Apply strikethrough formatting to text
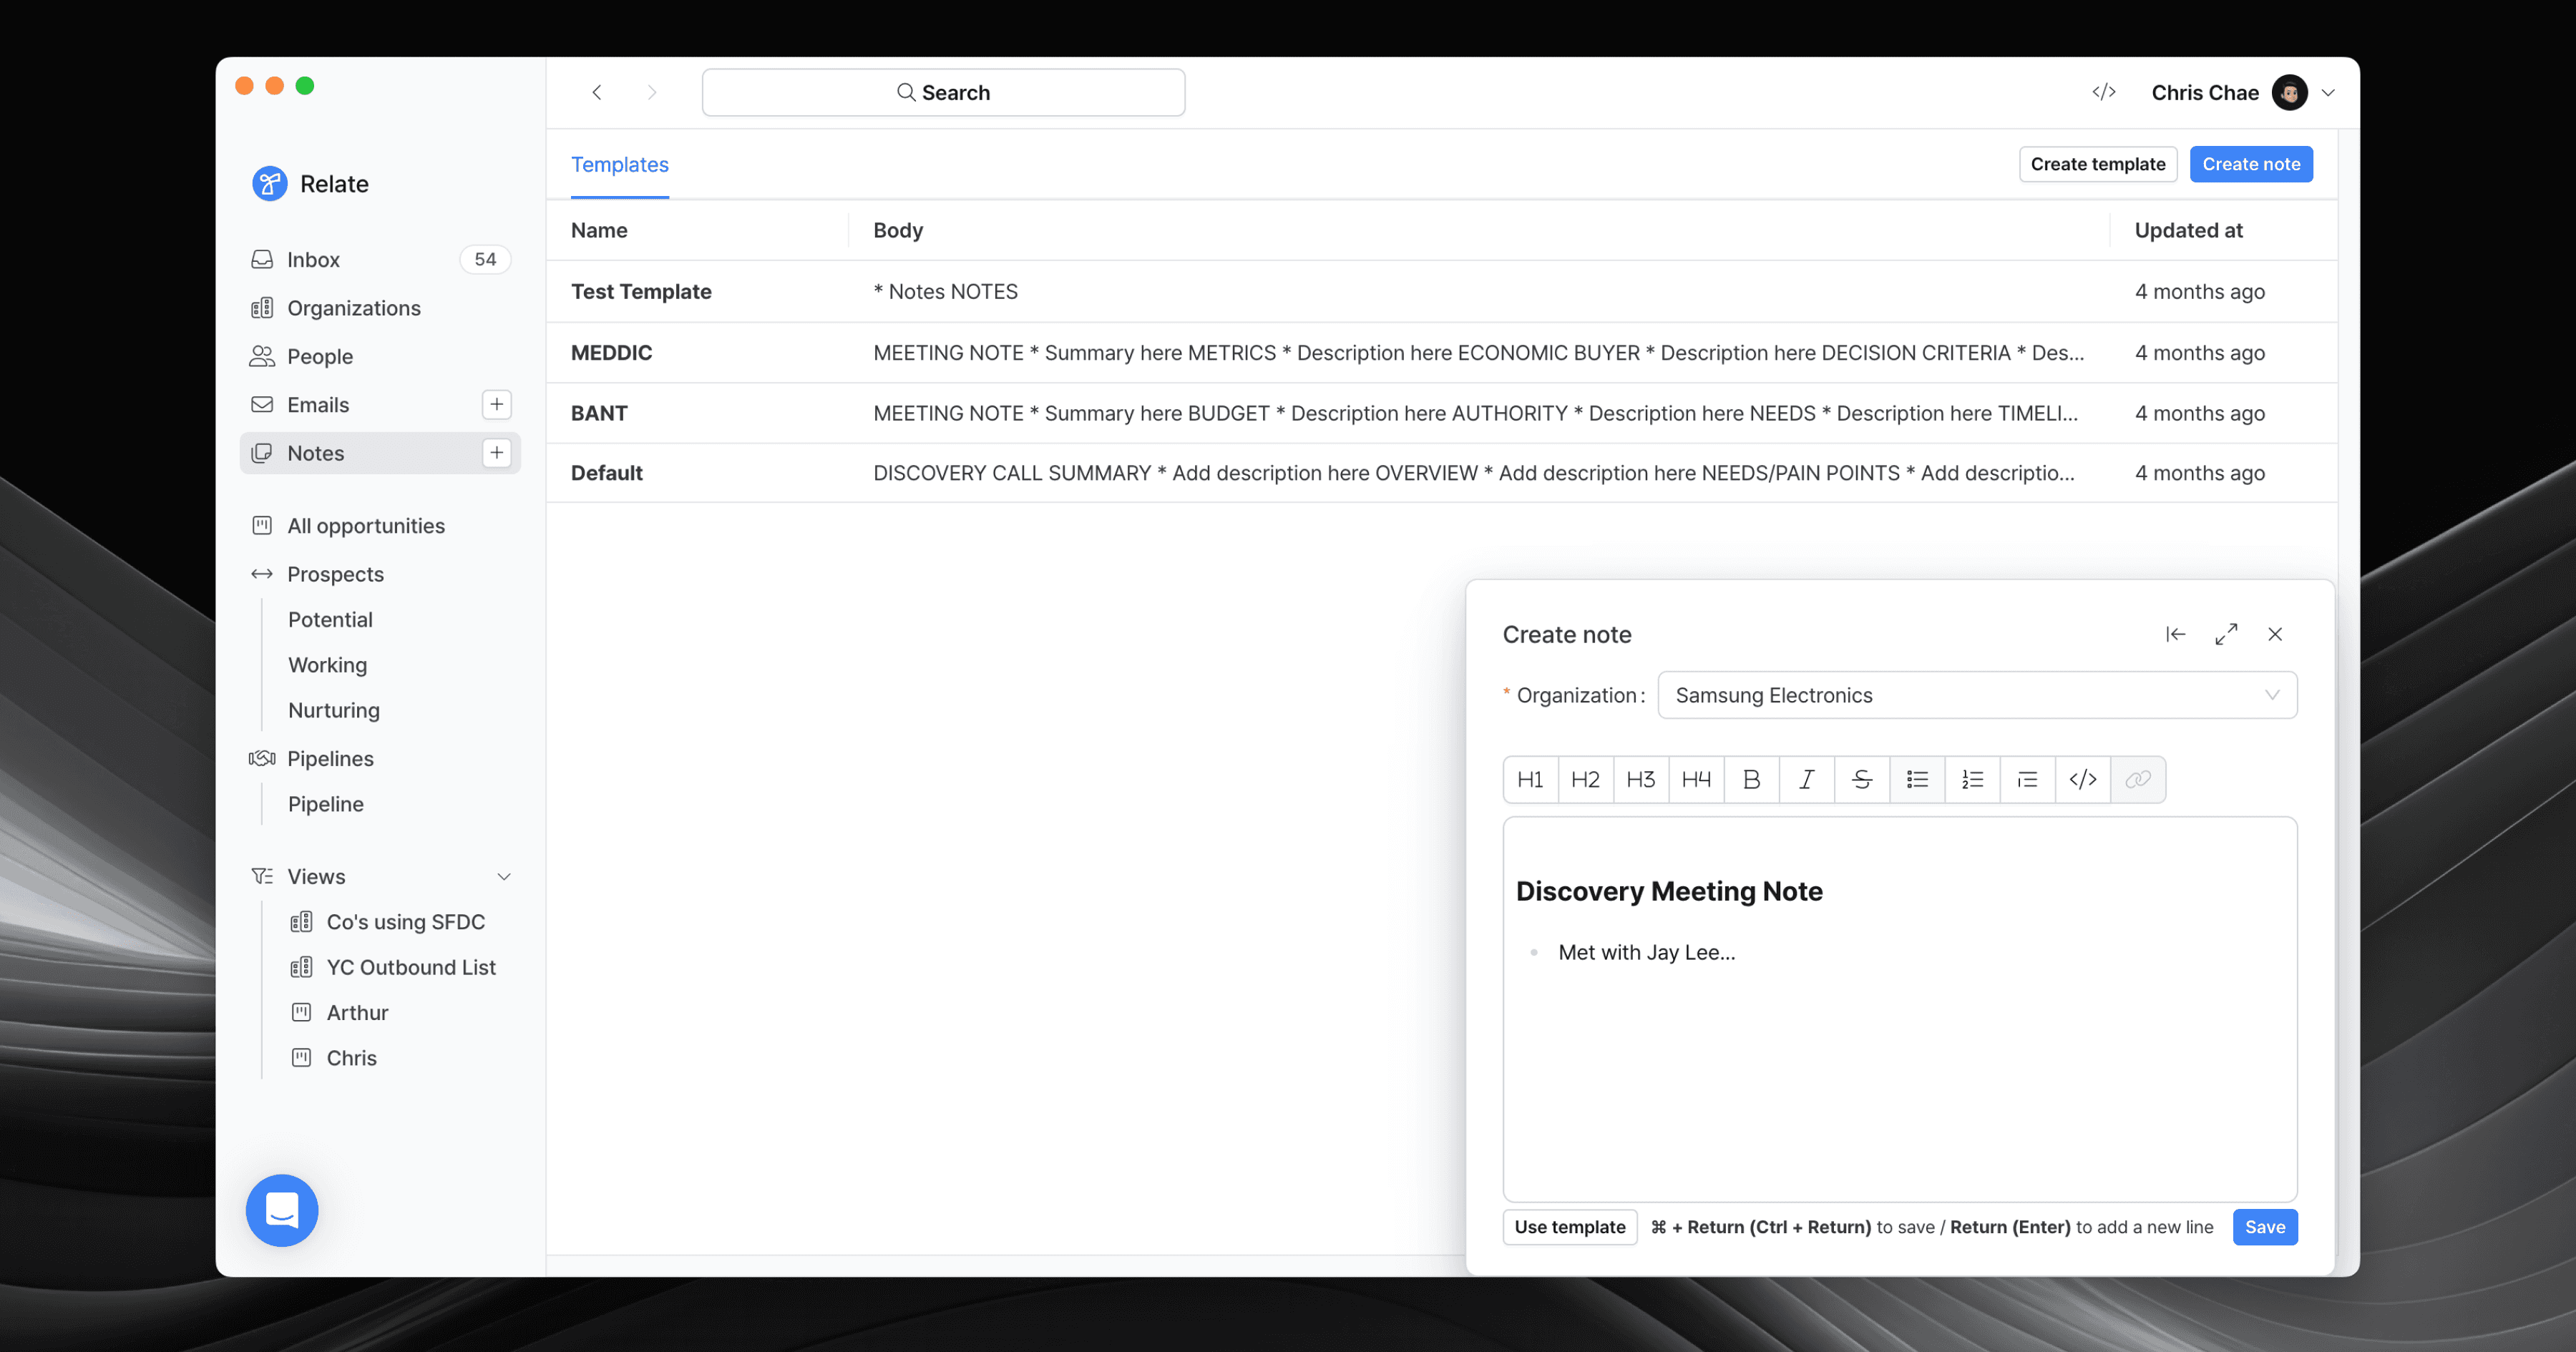This screenshot has height=1352, width=2576. (x=1861, y=779)
